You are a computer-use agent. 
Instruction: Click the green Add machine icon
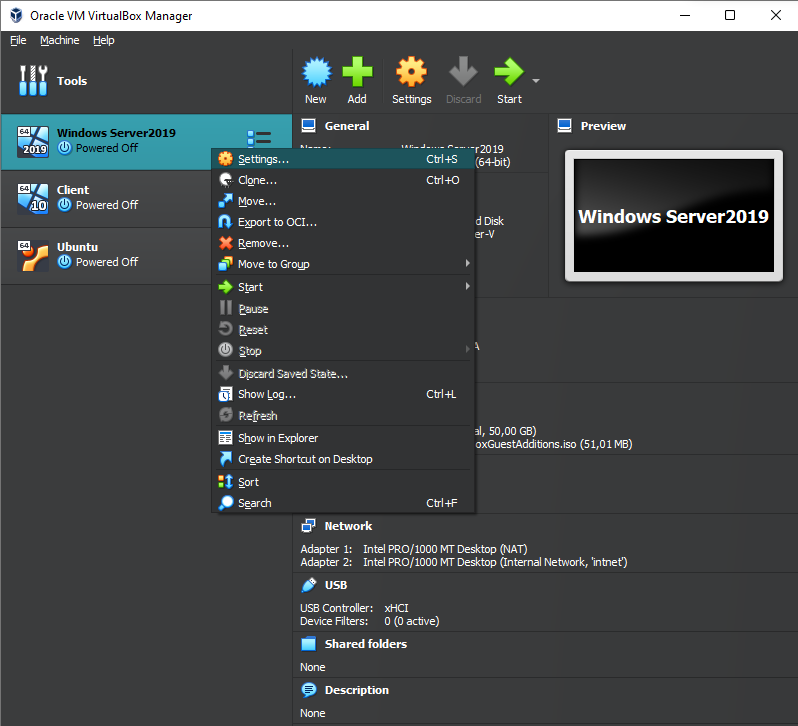[x=357, y=76]
